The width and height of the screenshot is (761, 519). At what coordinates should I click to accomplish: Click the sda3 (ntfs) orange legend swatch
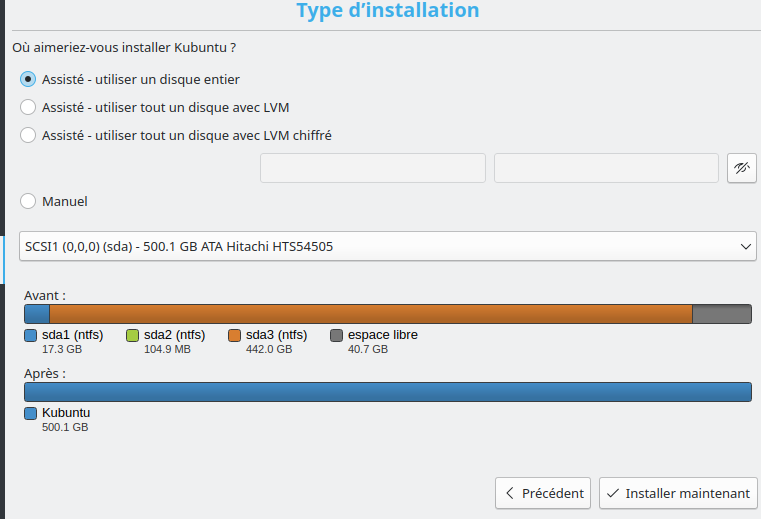(234, 335)
